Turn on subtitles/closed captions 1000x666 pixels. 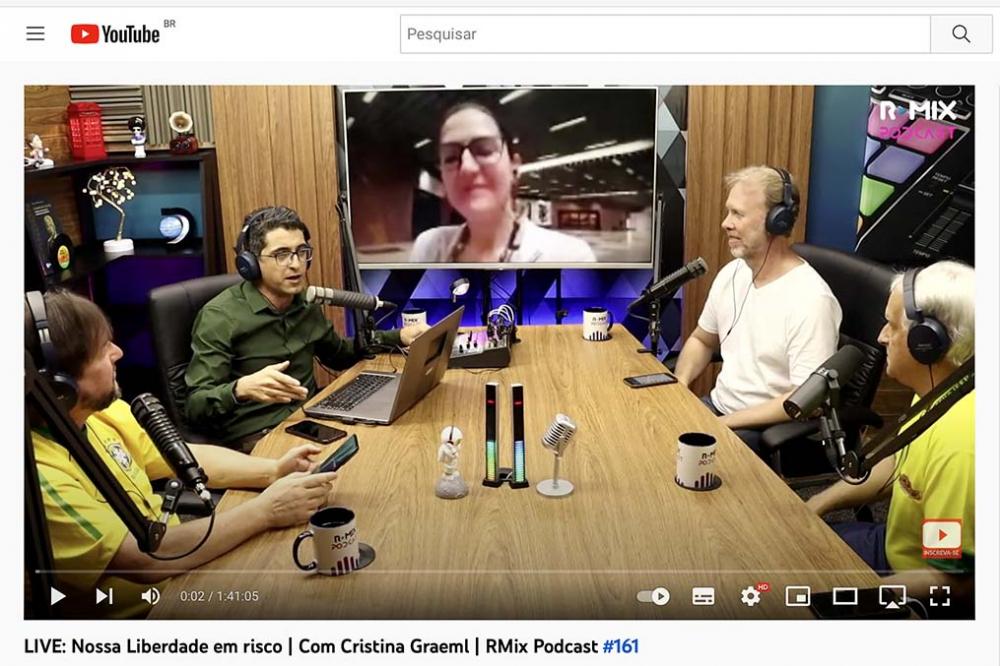(703, 596)
